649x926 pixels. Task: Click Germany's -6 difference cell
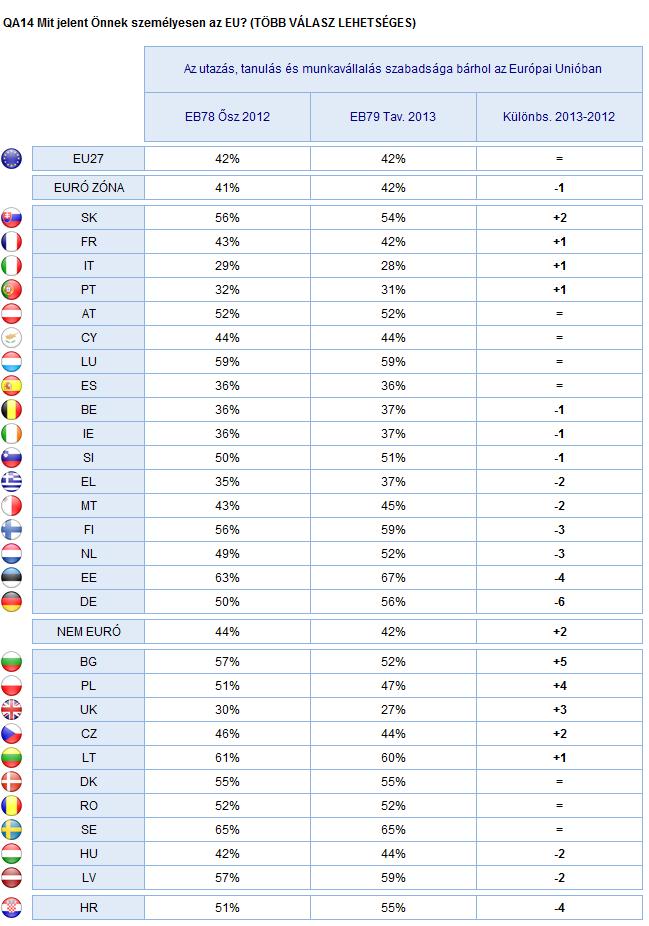(559, 602)
